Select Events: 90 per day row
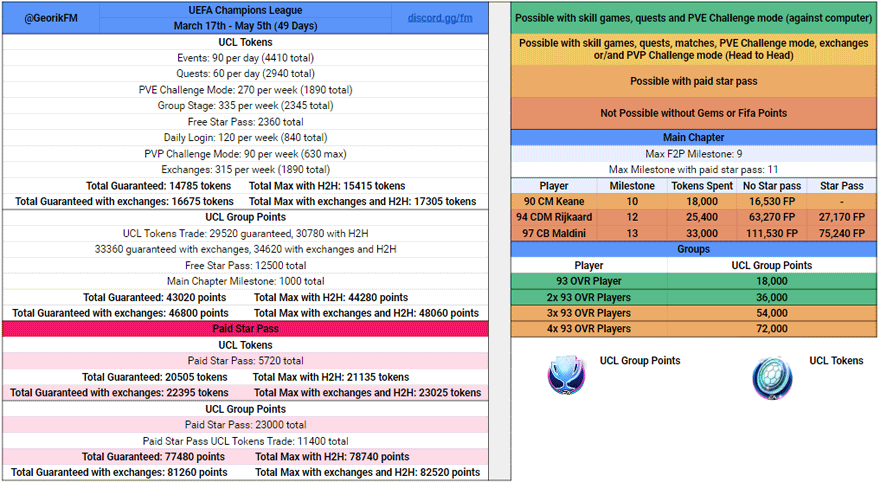880x482 pixels. click(x=245, y=58)
